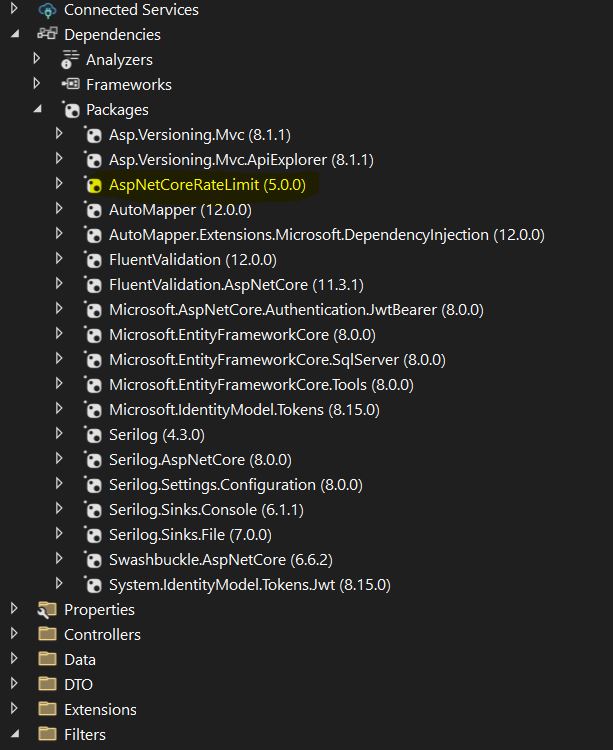Image resolution: width=613 pixels, height=750 pixels.
Task: Collapse the Dependencies tree node
Action: click(x=13, y=35)
